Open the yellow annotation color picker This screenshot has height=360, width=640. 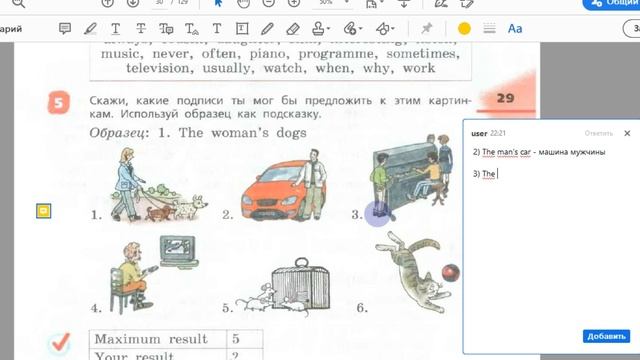coord(464,29)
